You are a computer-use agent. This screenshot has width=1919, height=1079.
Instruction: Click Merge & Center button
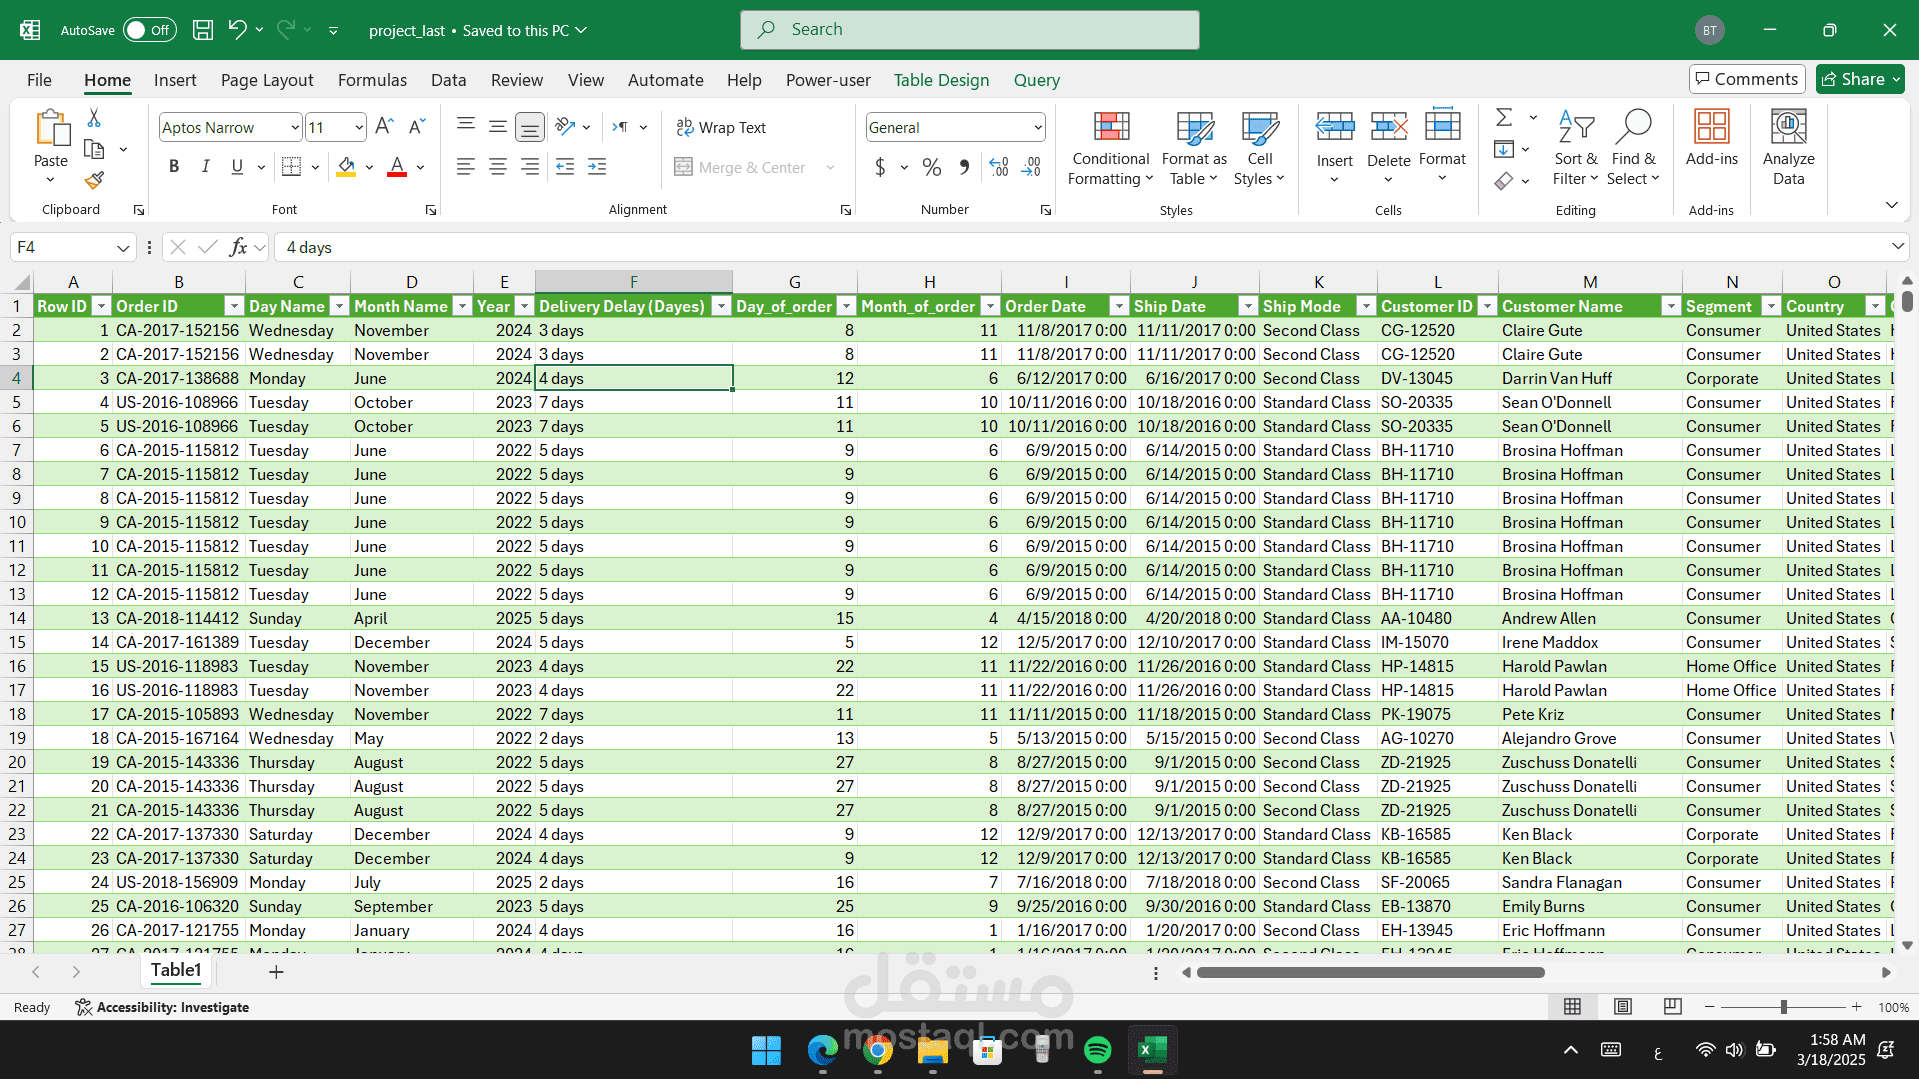[x=741, y=167]
